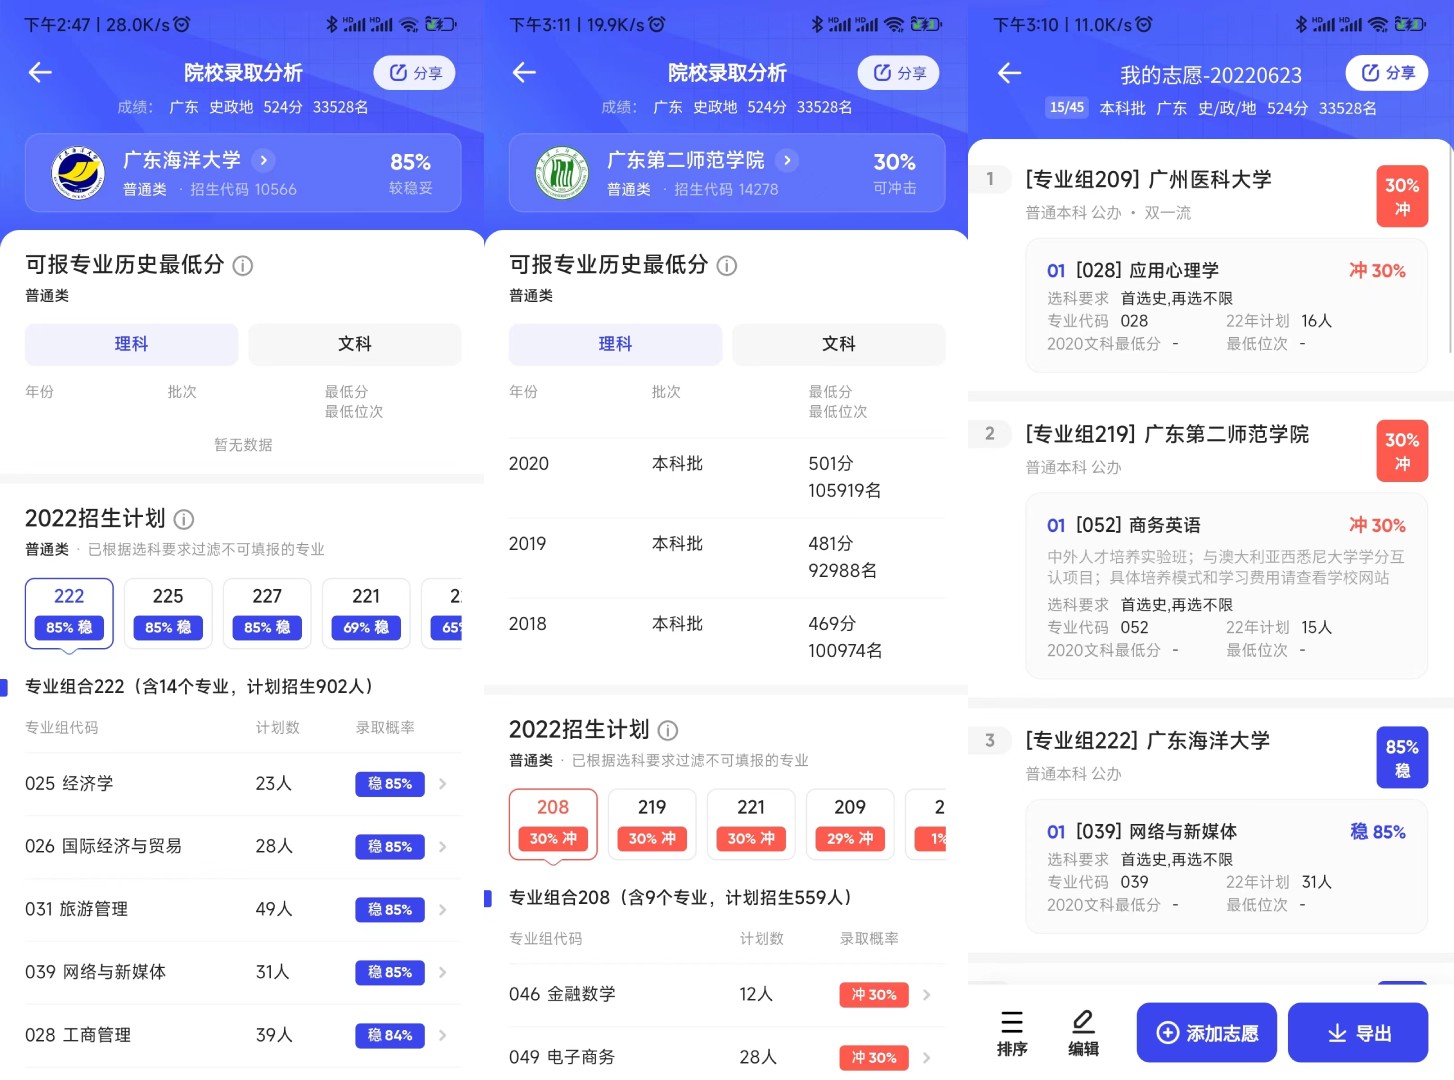Select the 排序 sort icon in bottom bar

(1012, 1024)
